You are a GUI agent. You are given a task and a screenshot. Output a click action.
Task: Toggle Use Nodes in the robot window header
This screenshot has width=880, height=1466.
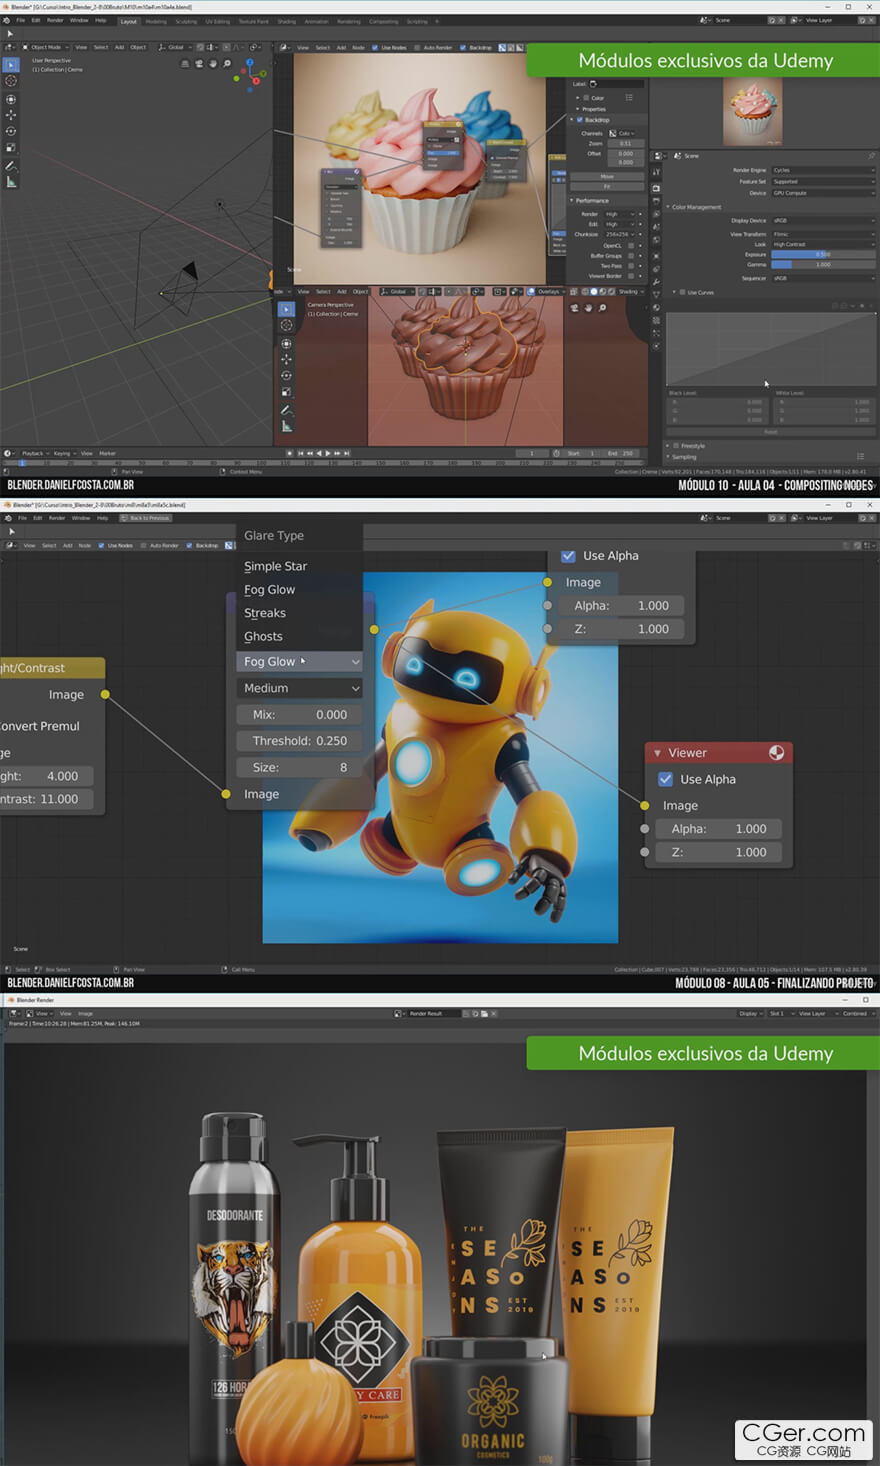point(101,546)
